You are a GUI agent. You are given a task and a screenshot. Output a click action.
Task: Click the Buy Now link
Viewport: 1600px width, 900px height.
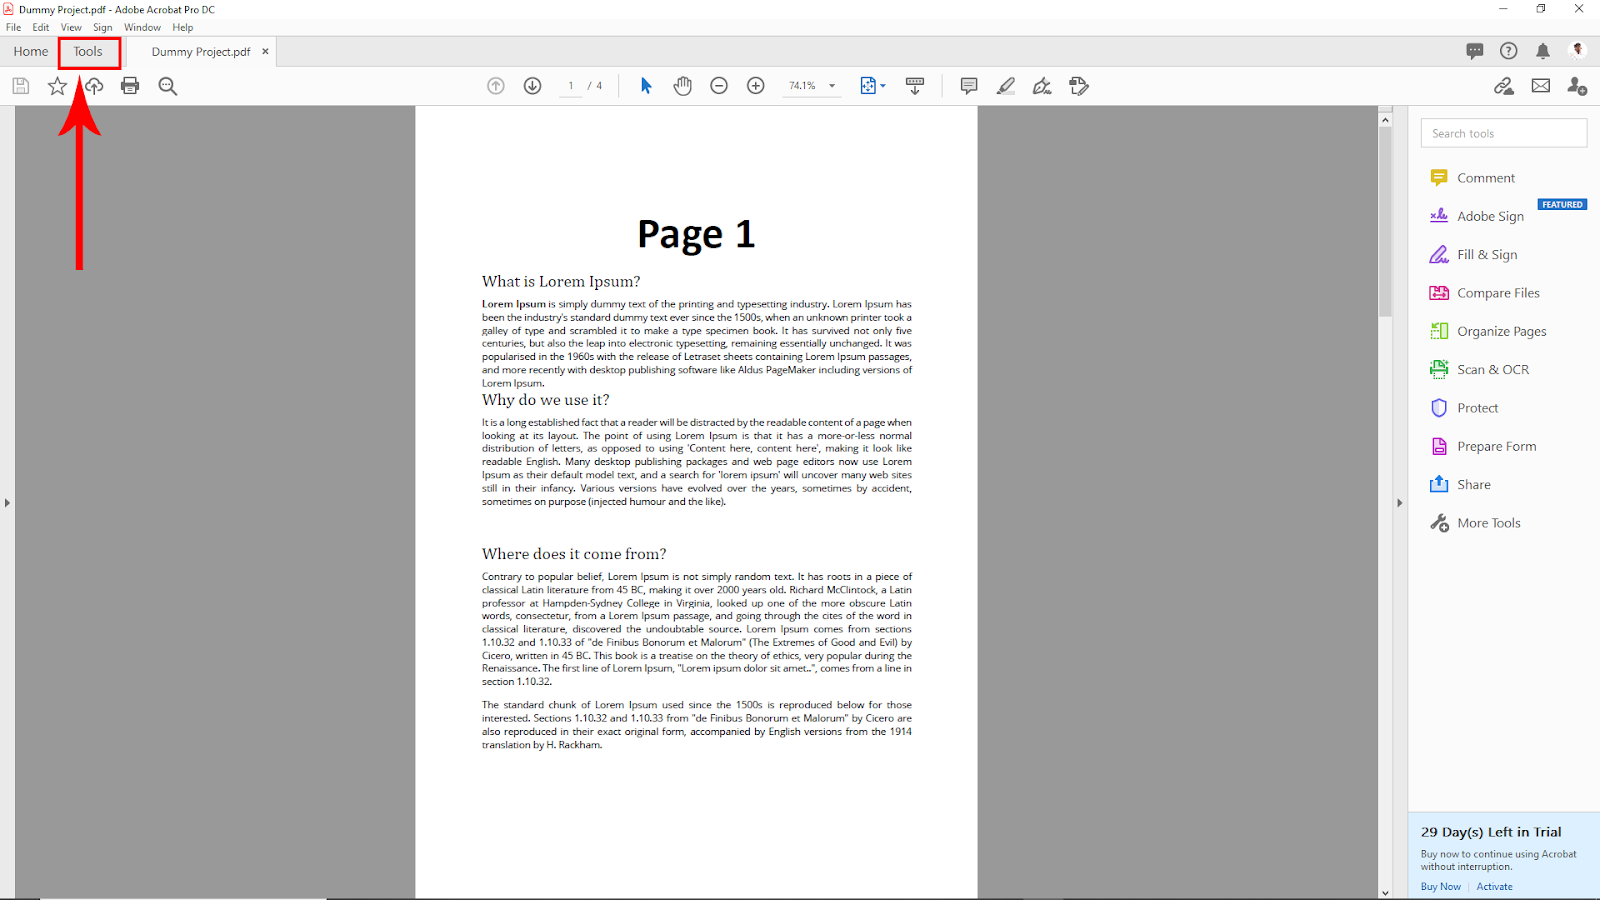[x=1441, y=887]
